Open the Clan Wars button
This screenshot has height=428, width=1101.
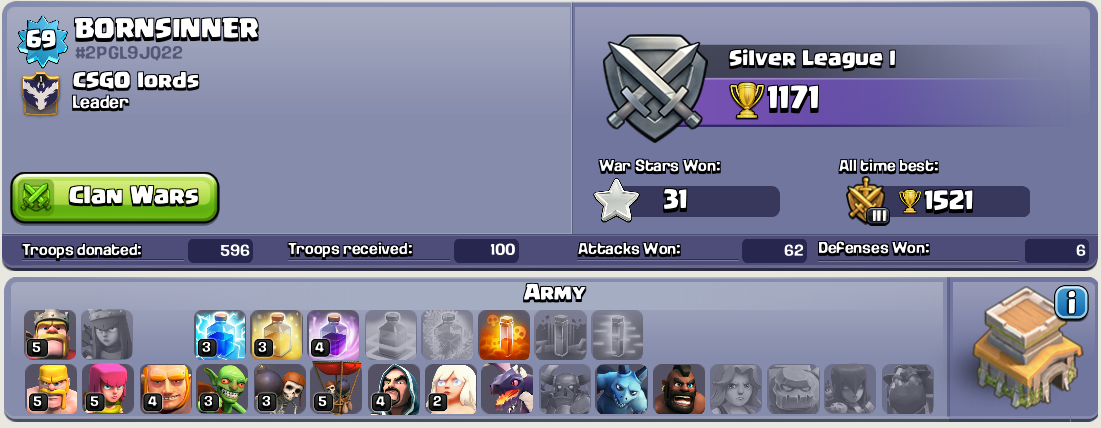114,197
